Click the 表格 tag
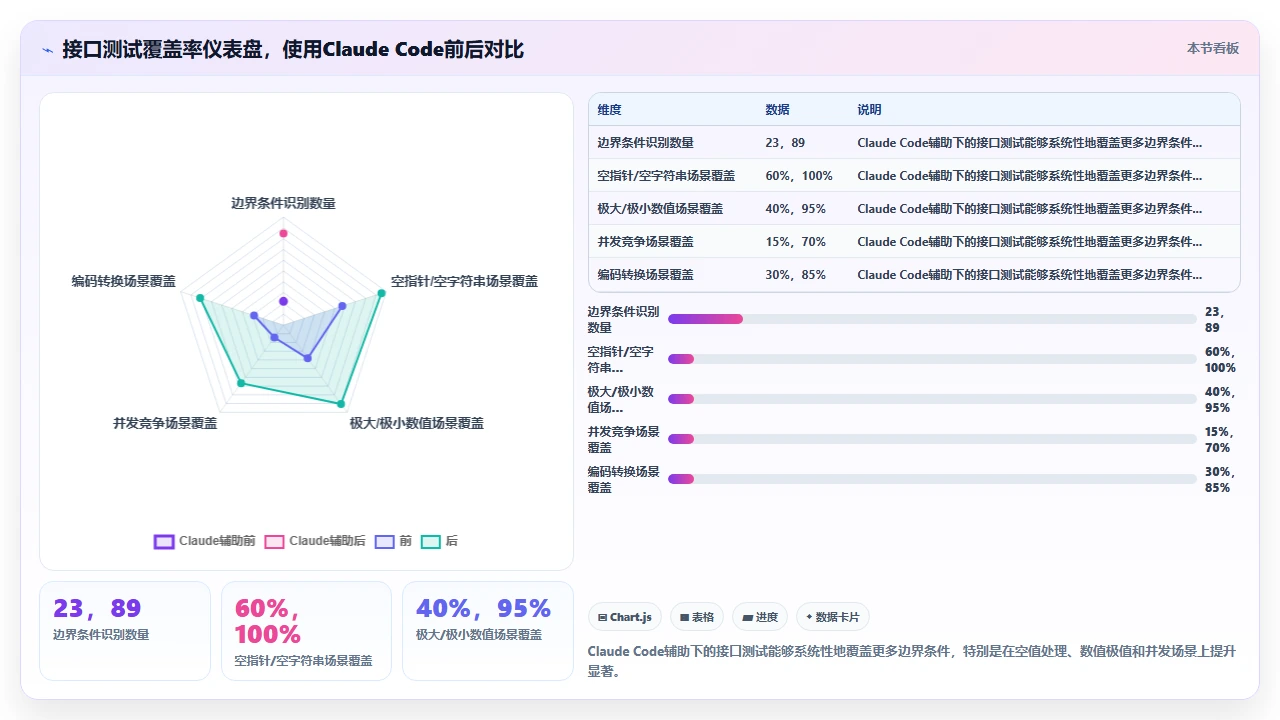This screenshot has width=1280, height=720. point(697,617)
